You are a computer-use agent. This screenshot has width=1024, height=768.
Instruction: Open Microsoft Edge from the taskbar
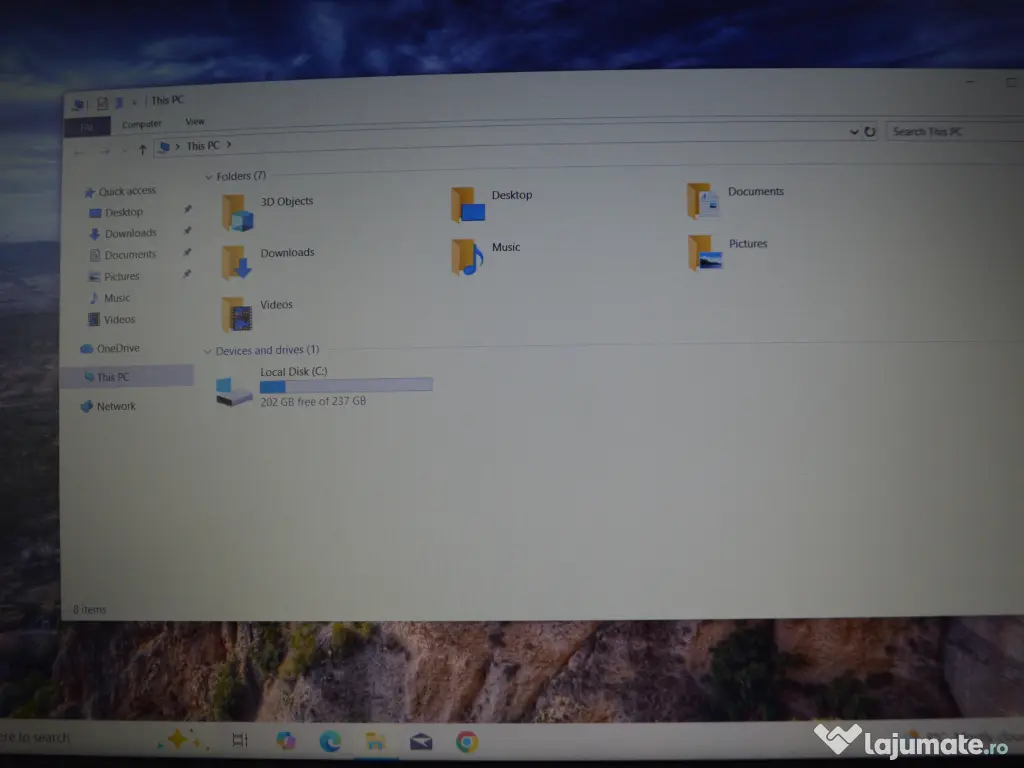tap(330, 741)
